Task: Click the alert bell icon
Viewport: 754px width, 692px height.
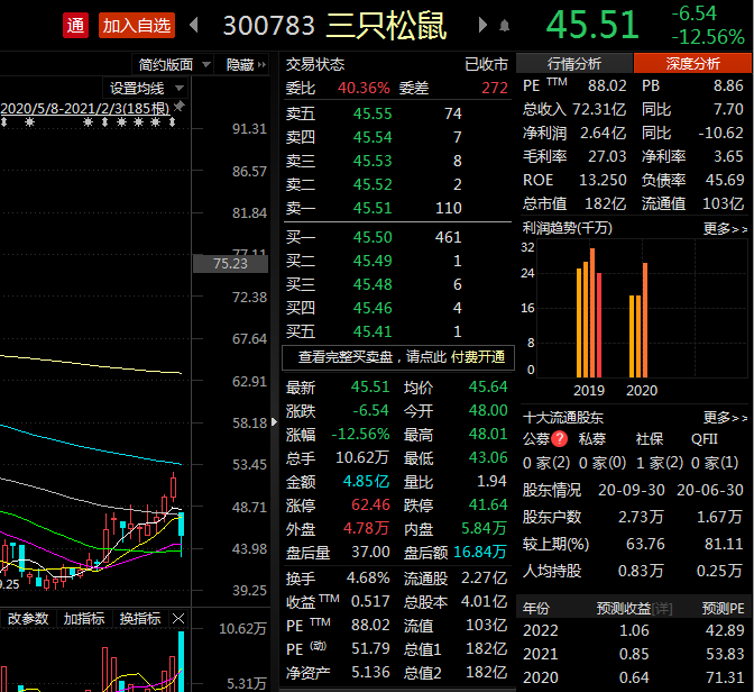Action: coord(504,25)
